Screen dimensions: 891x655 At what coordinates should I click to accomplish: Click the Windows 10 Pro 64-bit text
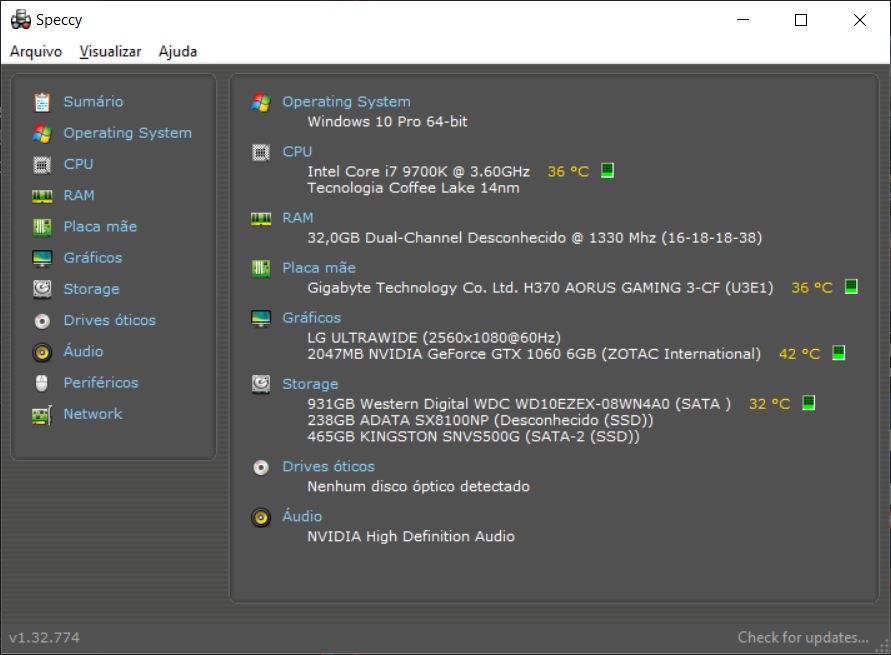[x=388, y=122]
